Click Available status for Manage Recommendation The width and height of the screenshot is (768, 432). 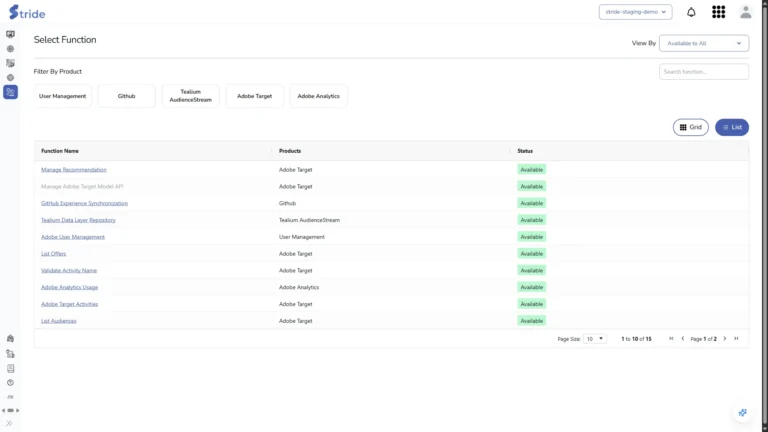pos(531,170)
